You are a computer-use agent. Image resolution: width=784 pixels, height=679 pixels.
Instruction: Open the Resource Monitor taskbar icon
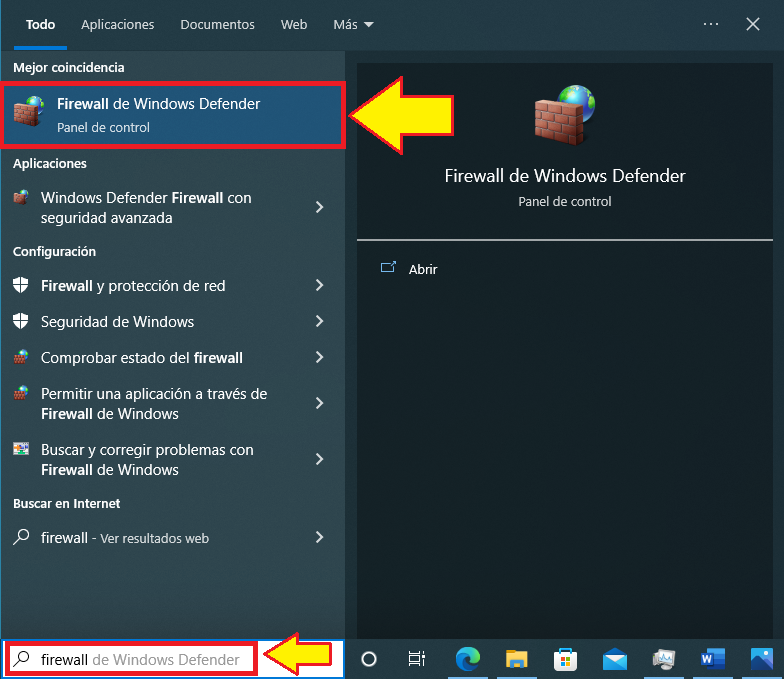663,659
